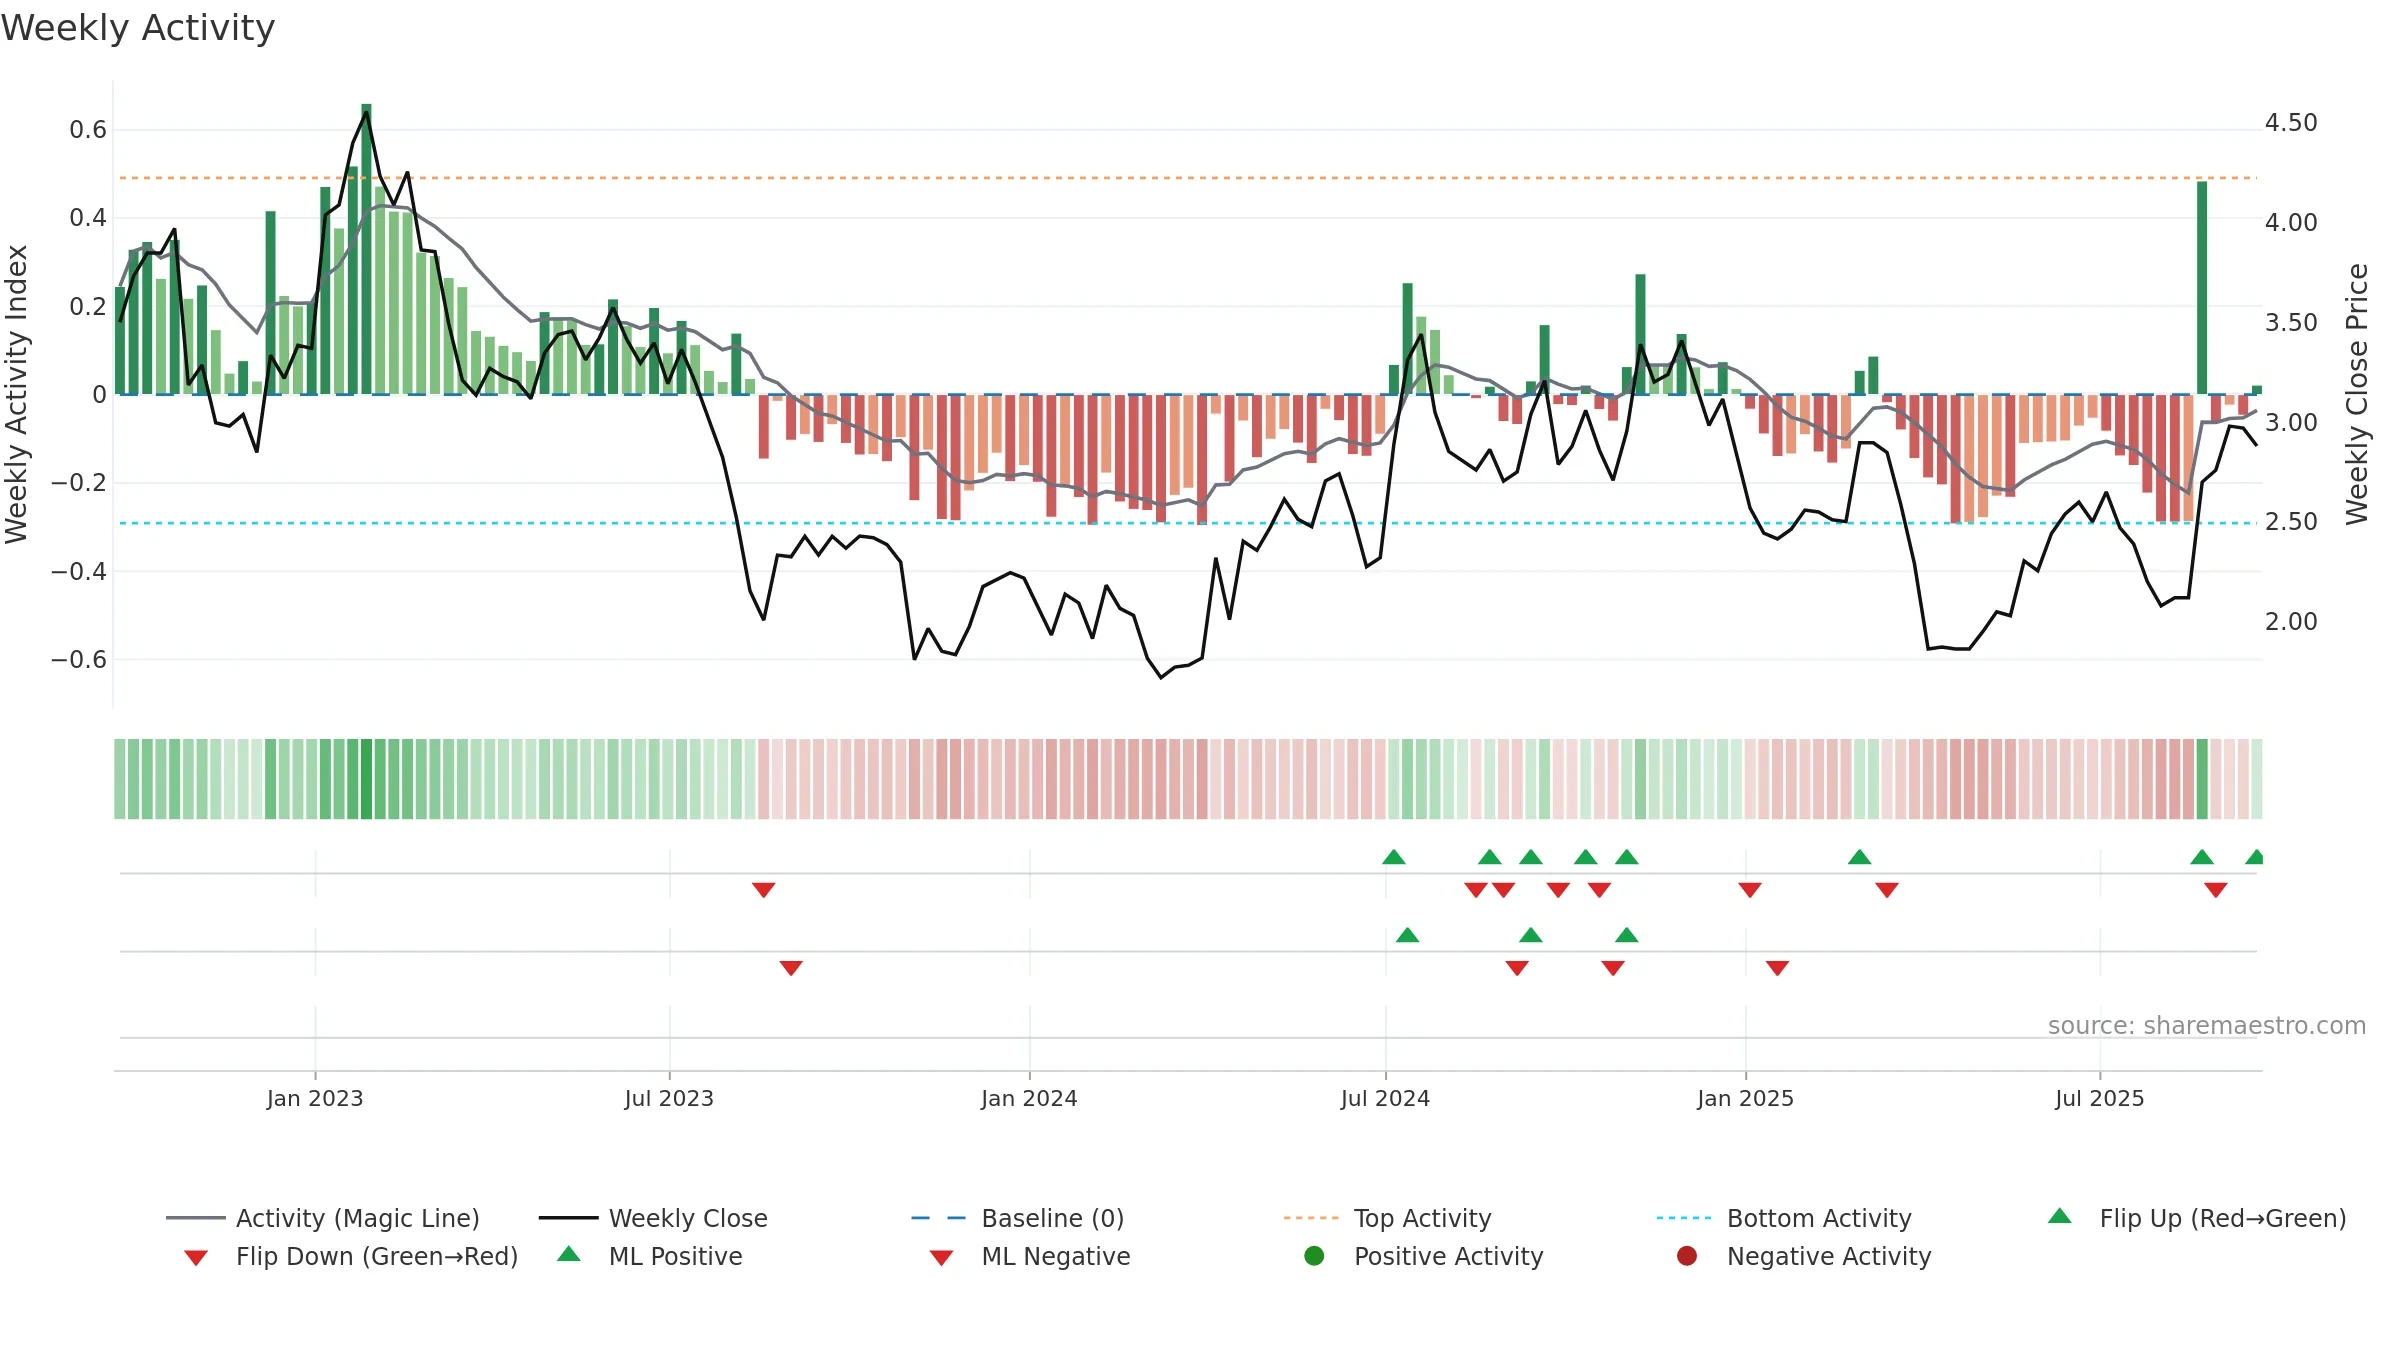
Task: Select the earliest ML Negative marker in second marker row
Action: point(791,968)
